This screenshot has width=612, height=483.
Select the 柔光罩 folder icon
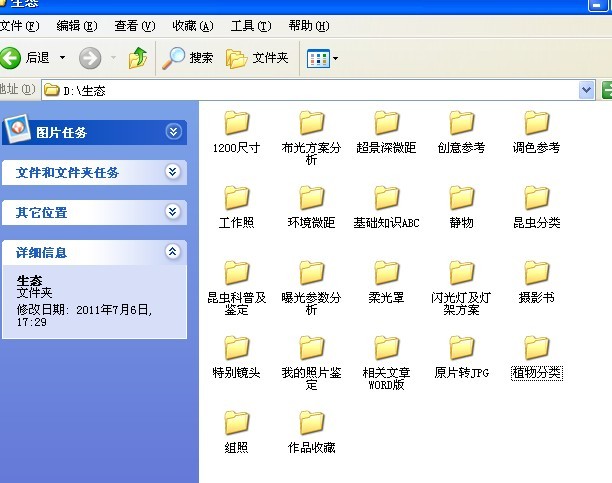point(386,273)
